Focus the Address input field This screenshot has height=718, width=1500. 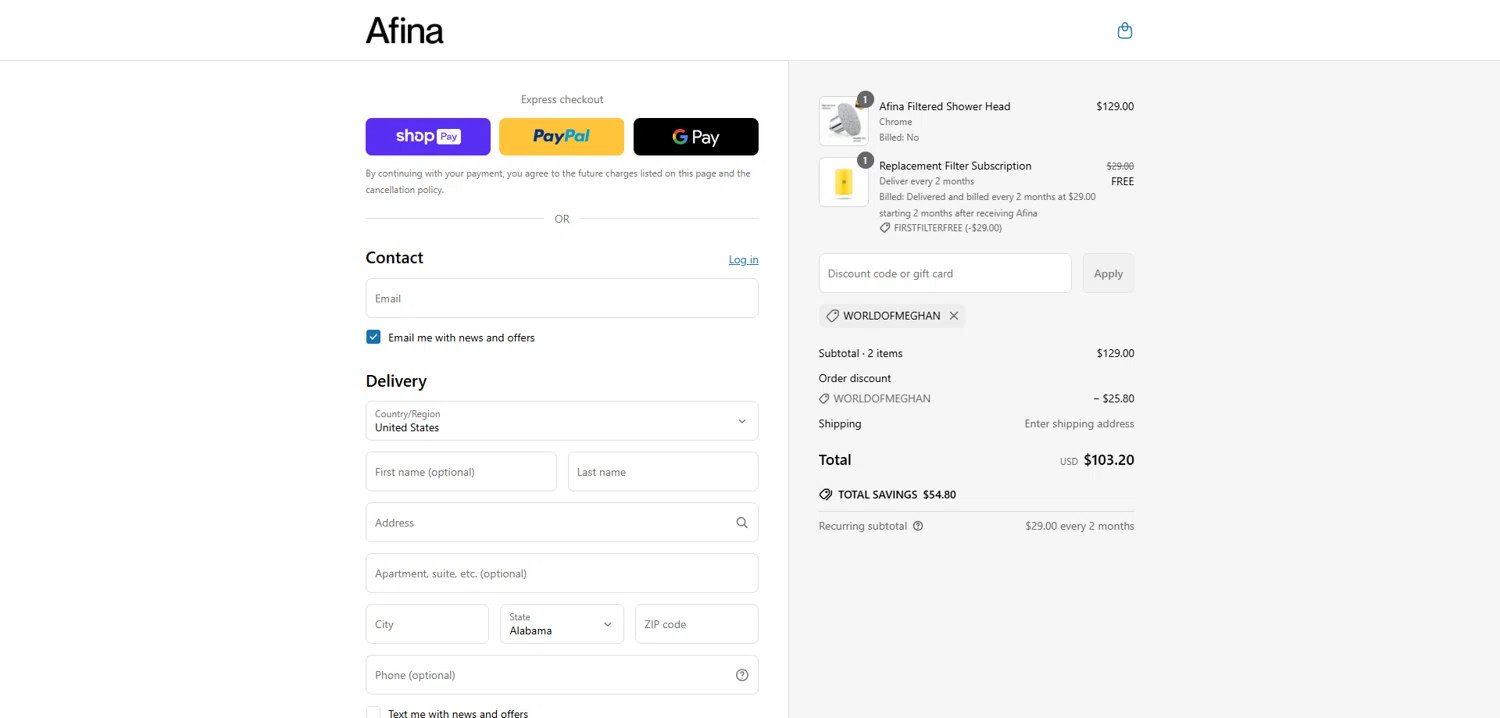tap(562, 522)
